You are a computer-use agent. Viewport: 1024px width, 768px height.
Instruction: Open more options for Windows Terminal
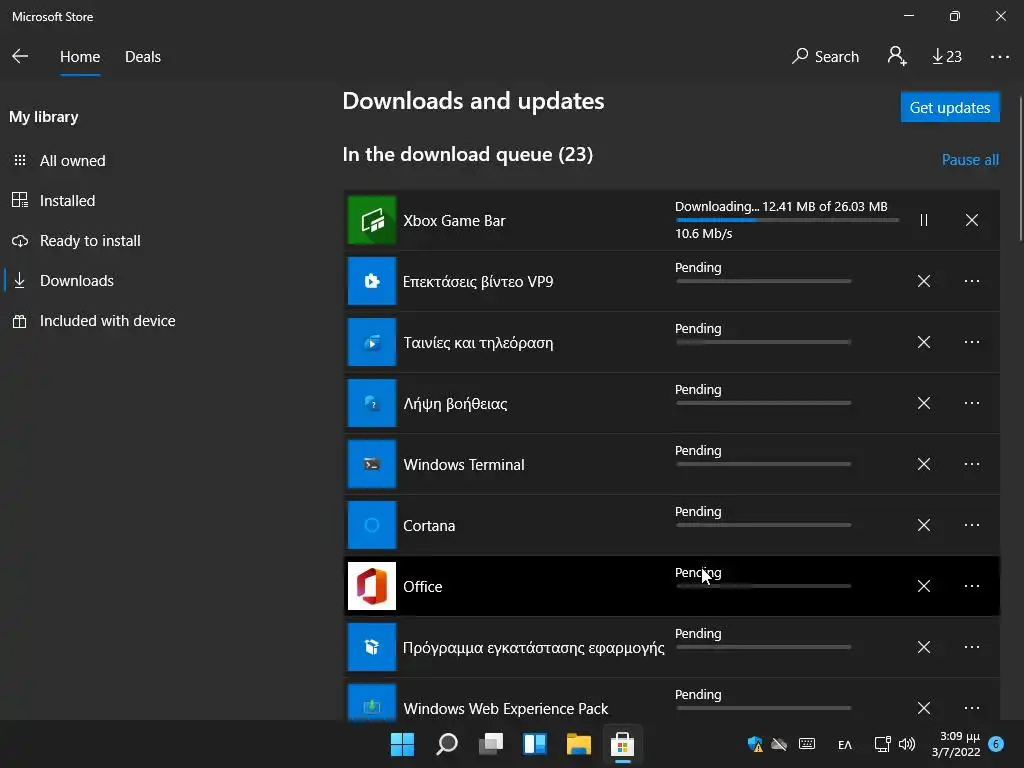972,464
